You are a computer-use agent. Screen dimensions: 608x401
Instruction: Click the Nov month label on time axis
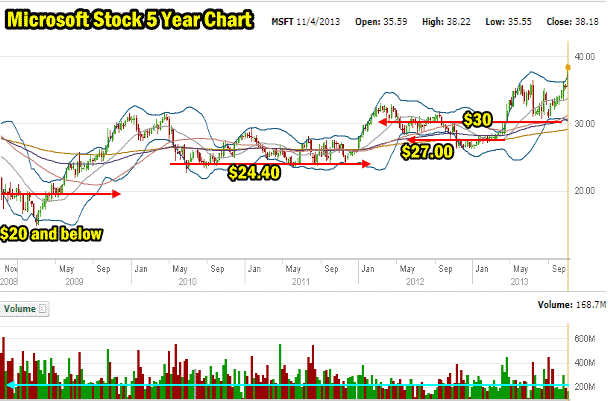11,269
